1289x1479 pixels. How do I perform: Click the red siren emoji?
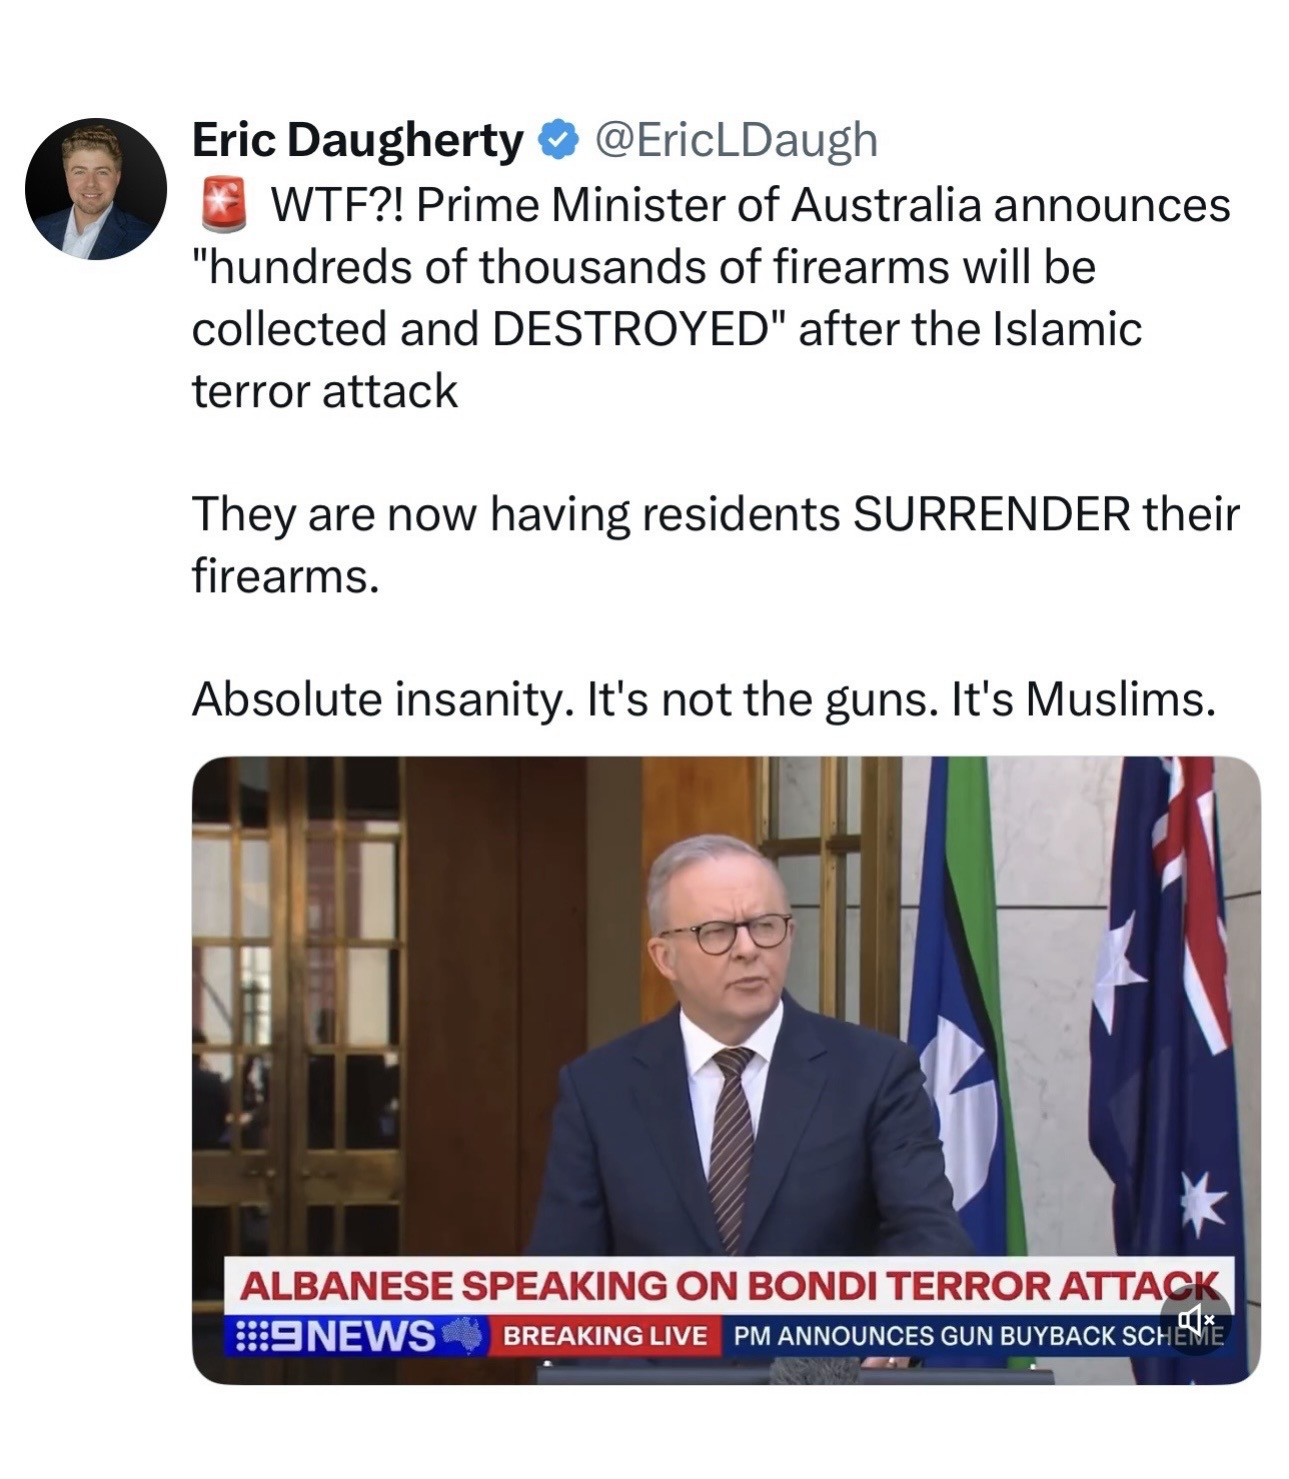(223, 205)
